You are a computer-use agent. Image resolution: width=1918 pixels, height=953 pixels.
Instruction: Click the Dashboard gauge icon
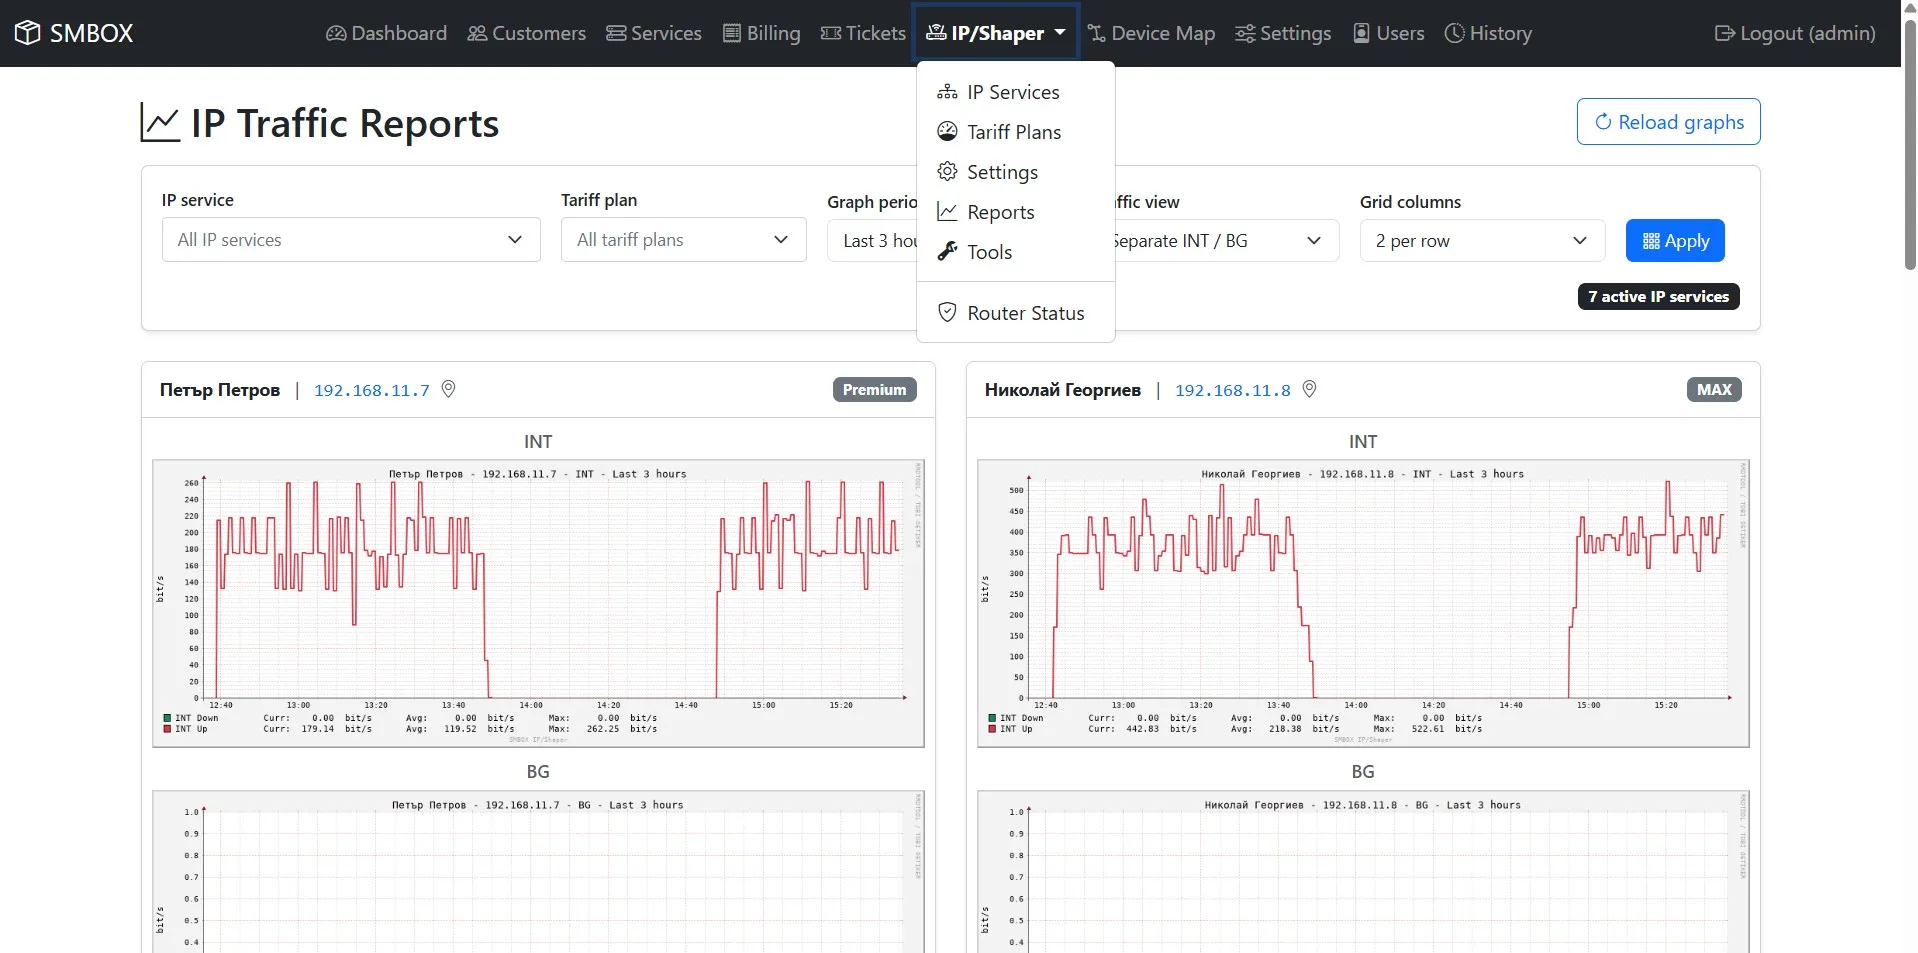(x=336, y=33)
